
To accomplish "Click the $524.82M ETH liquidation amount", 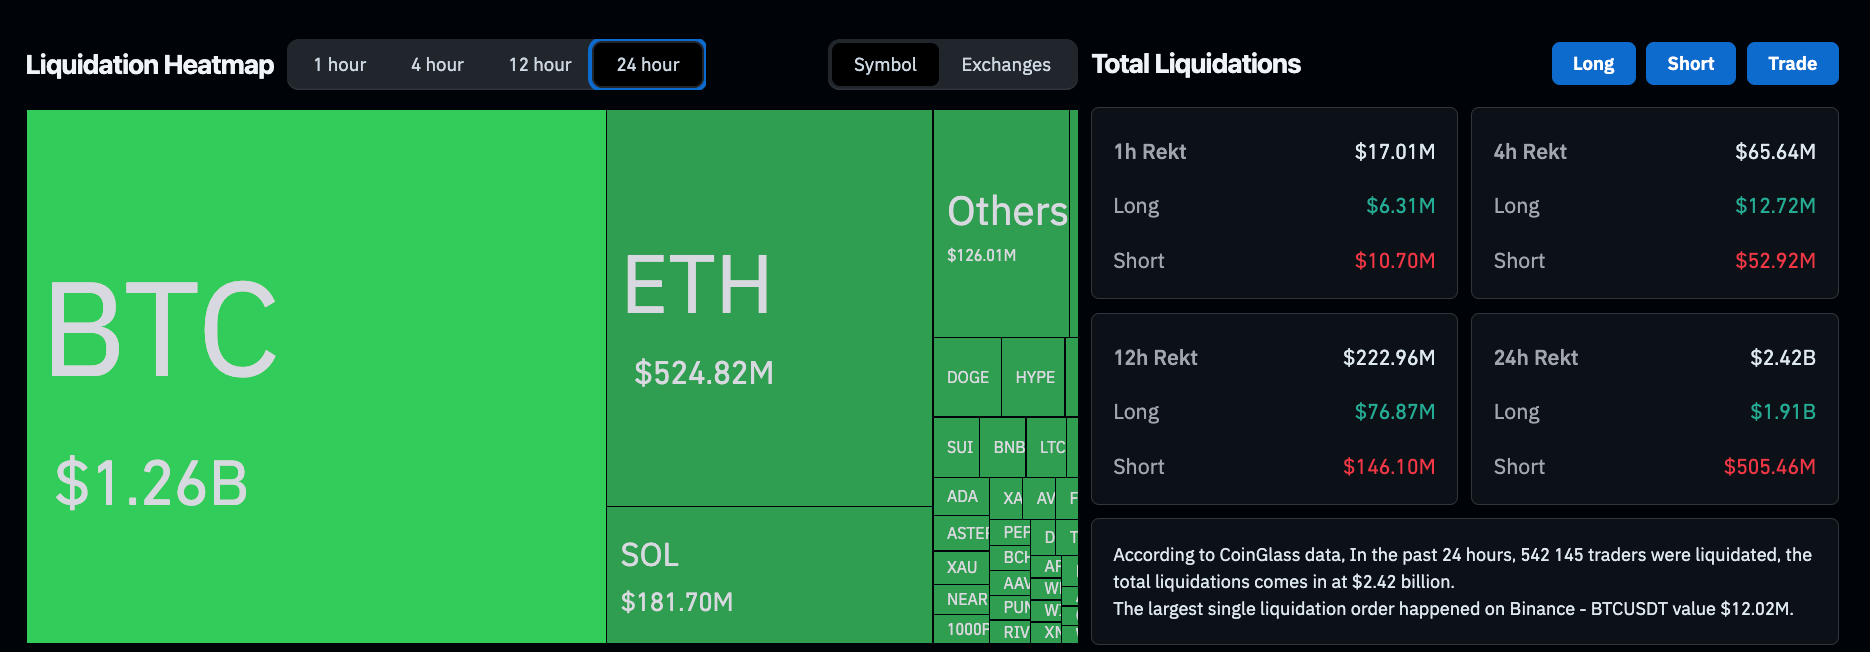I will point(704,373).
